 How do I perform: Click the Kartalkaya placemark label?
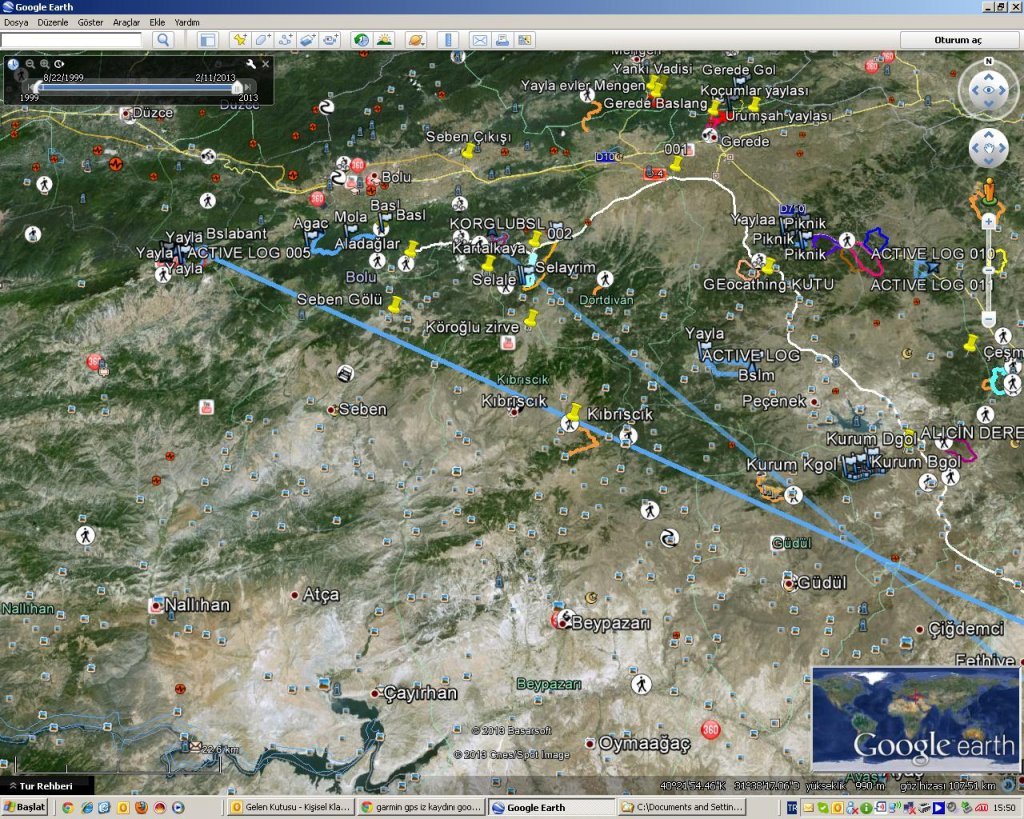[x=488, y=248]
